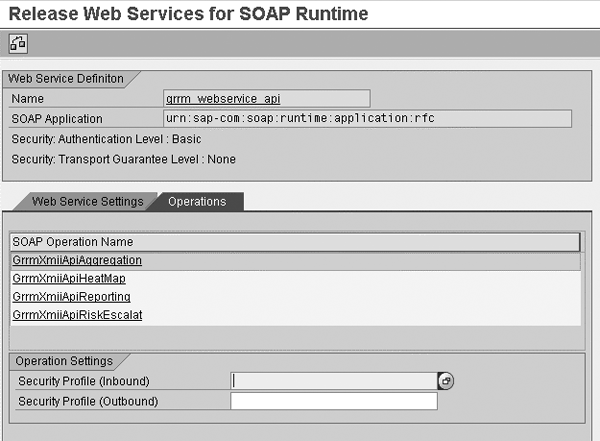Image resolution: width=600 pixels, height=441 pixels.
Task: Click the Release Web Services title text
Action: click(189, 13)
